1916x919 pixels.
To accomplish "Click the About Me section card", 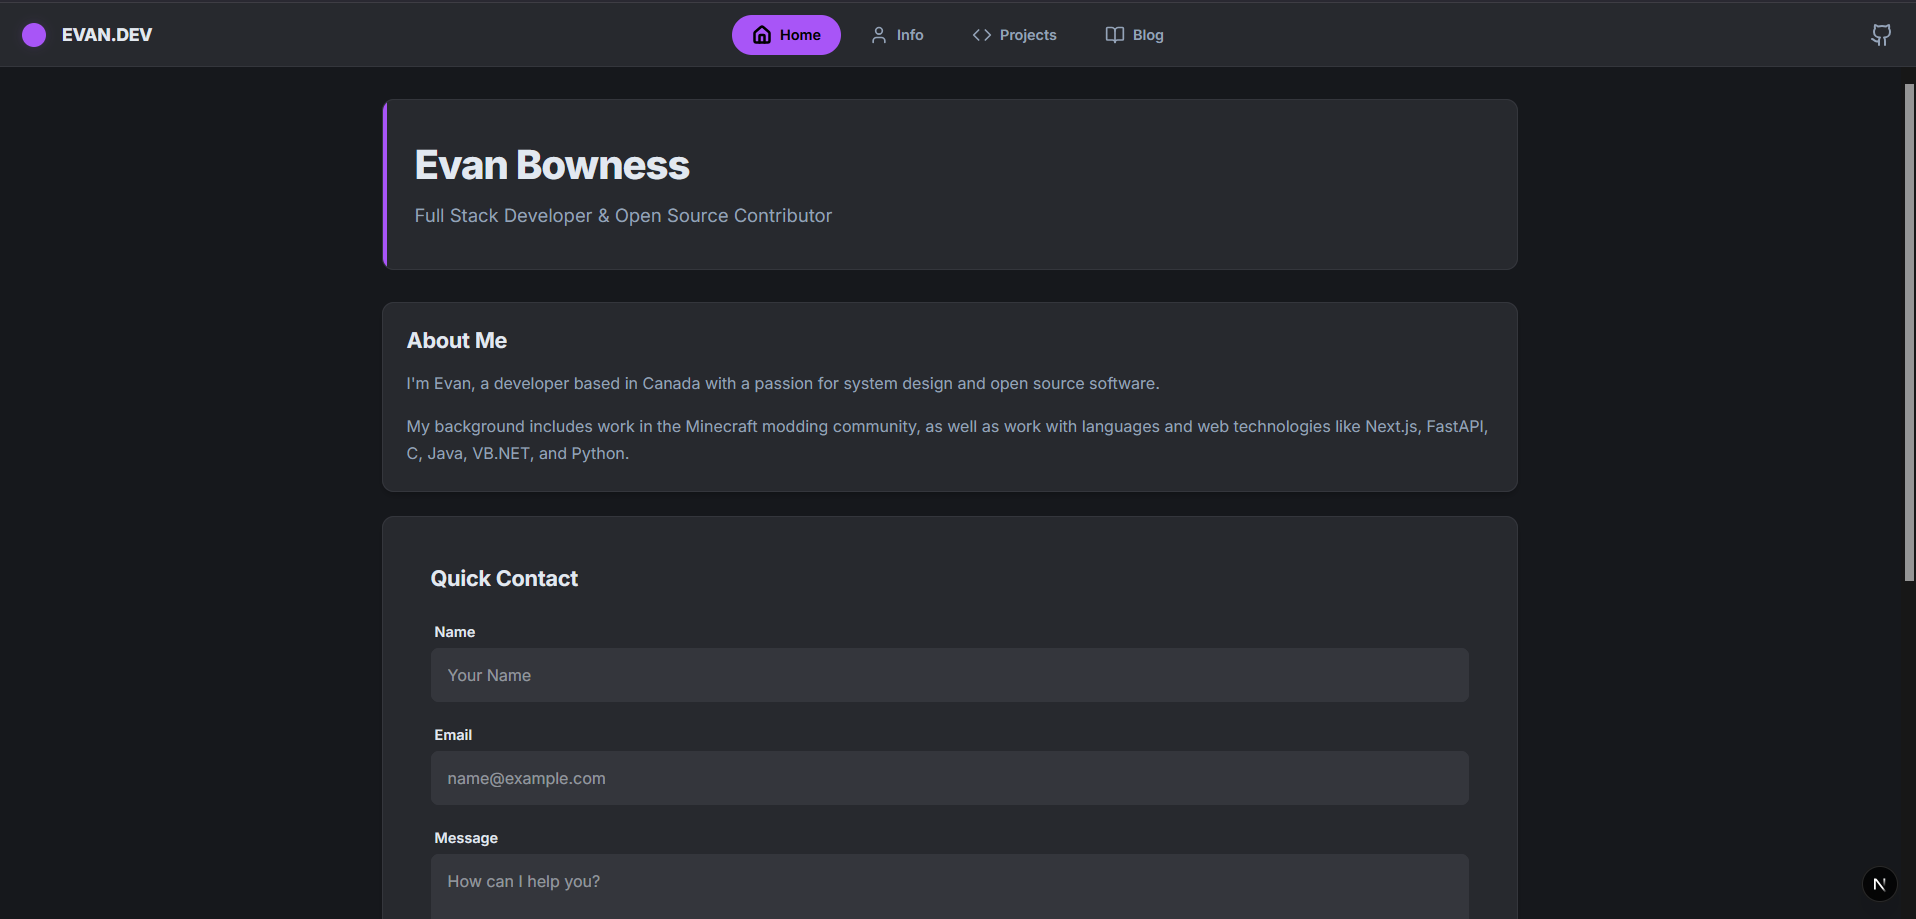I will point(948,397).
